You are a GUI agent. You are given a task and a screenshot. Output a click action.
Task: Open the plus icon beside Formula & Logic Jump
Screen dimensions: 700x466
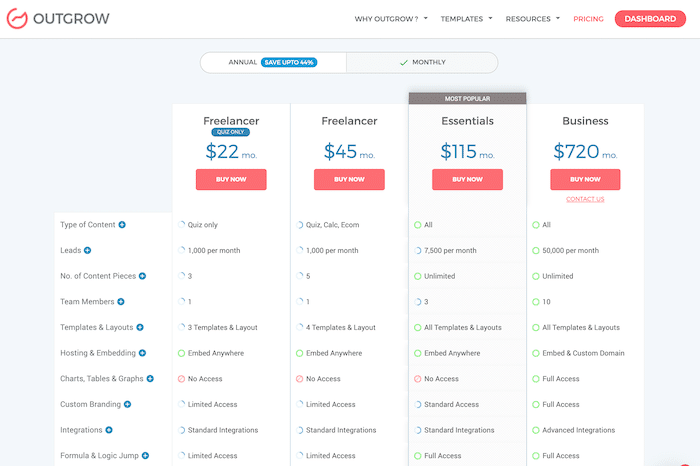coord(146,456)
